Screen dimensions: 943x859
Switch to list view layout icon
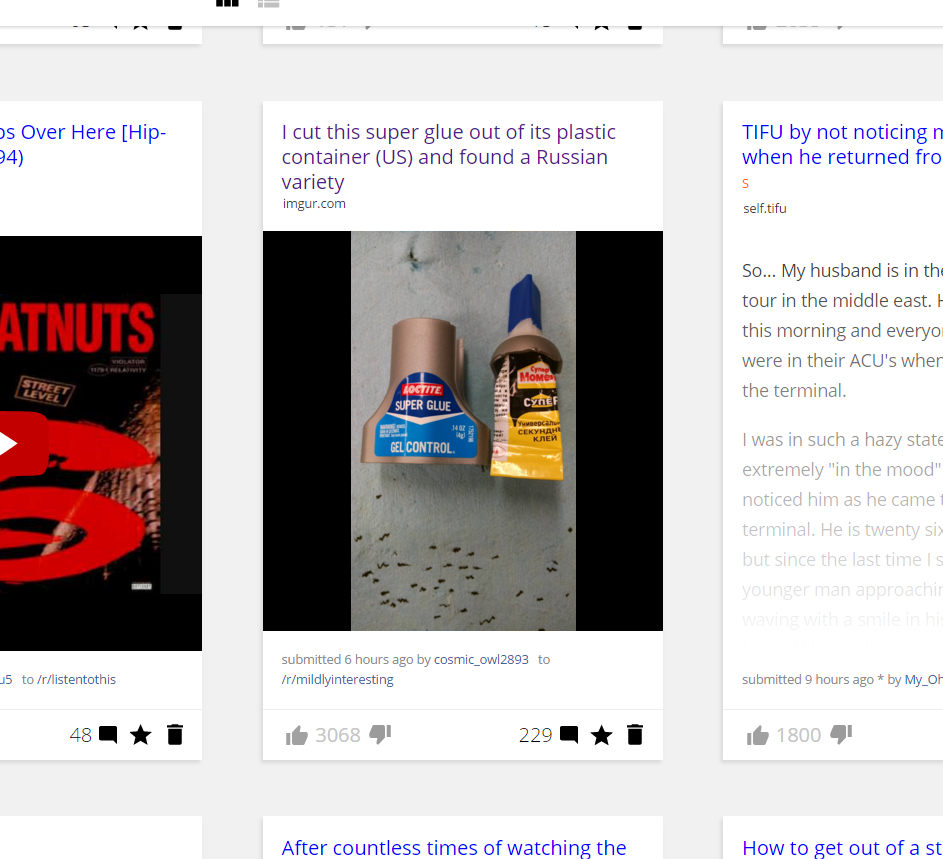268,3
